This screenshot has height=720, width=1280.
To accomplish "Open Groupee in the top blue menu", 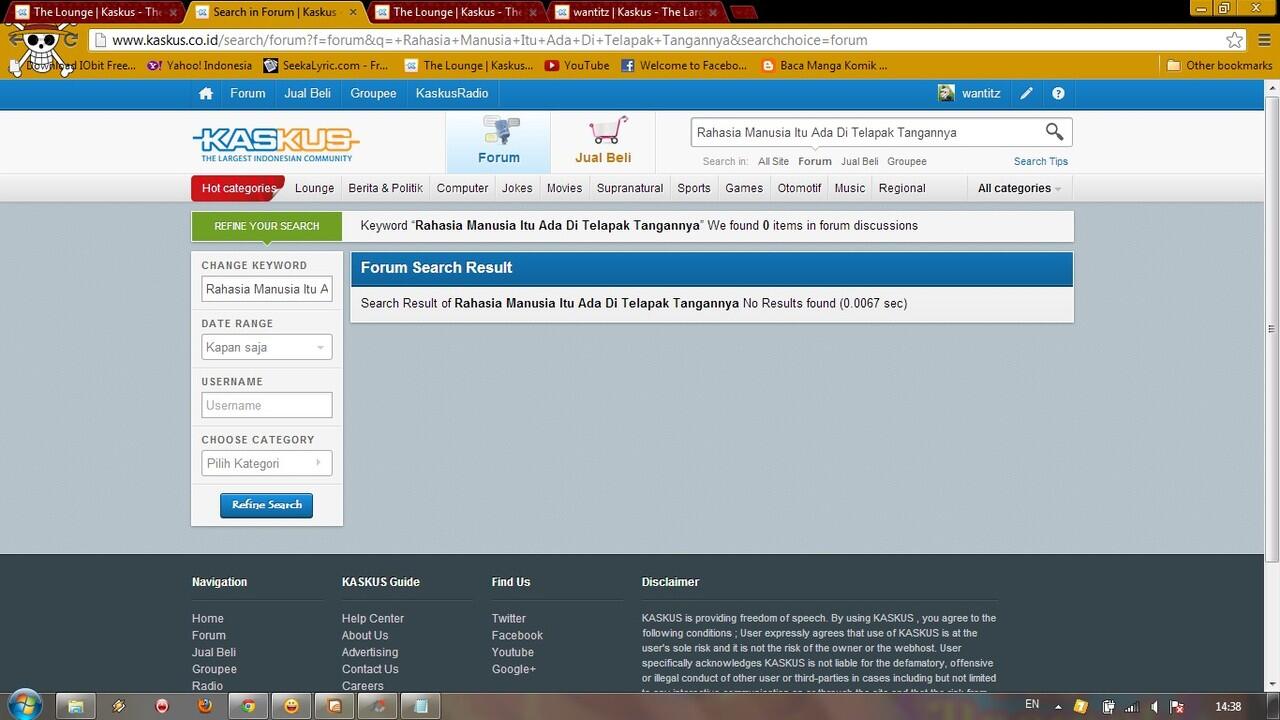I will pos(374,93).
